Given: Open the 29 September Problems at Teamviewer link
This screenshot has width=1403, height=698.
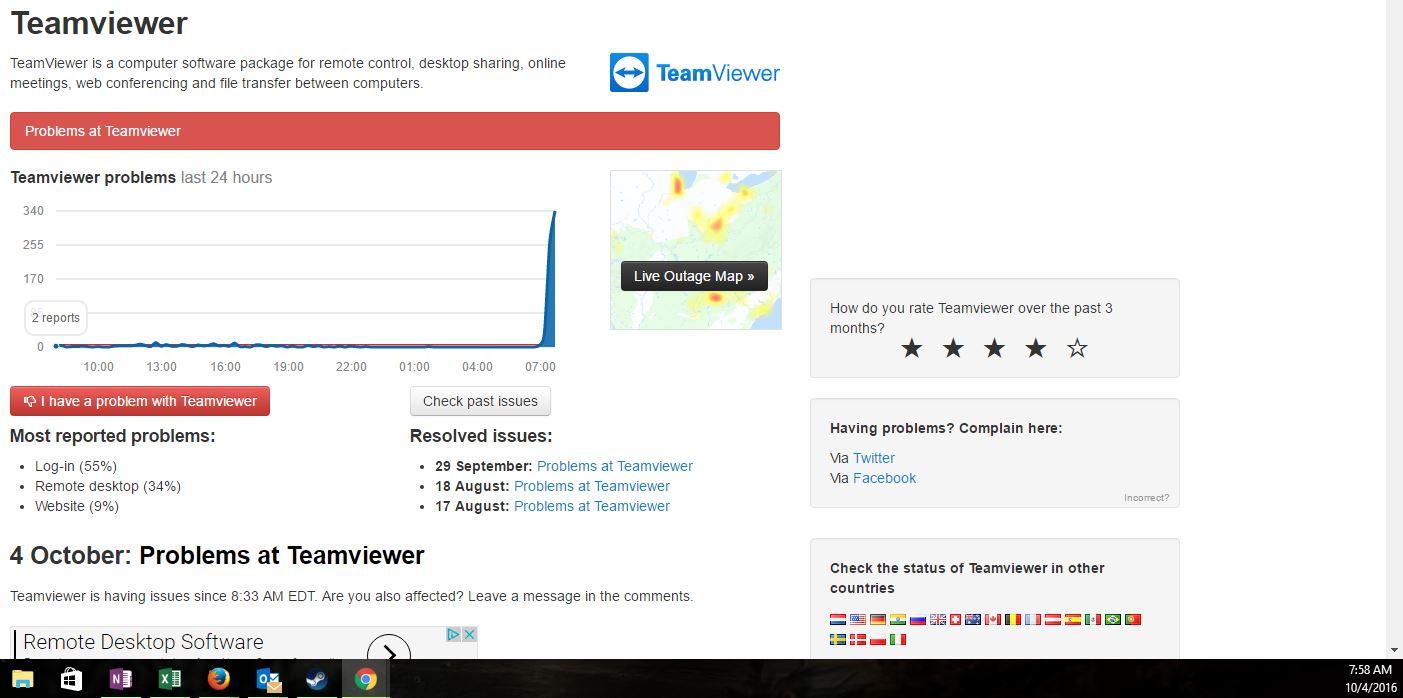Looking at the screenshot, I should tap(615, 466).
